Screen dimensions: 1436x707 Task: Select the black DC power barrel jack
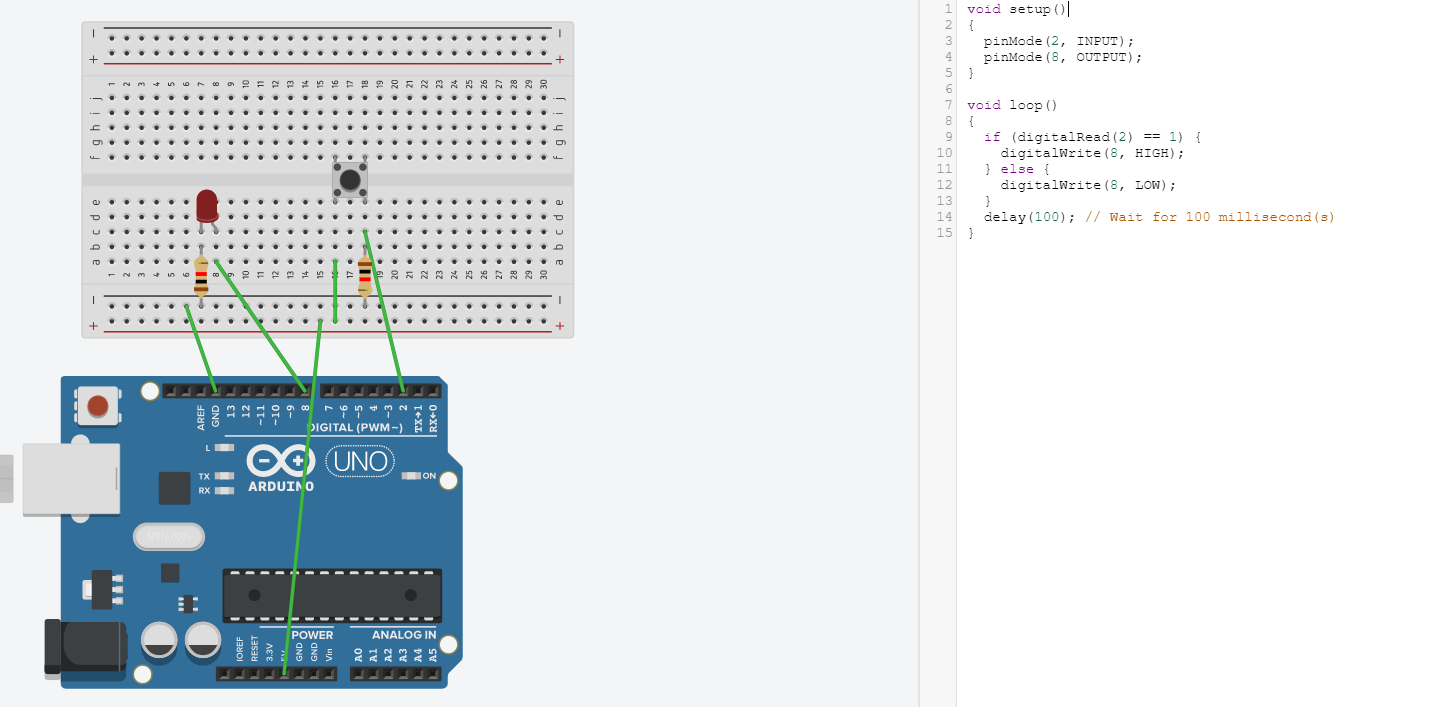pos(85,648)
